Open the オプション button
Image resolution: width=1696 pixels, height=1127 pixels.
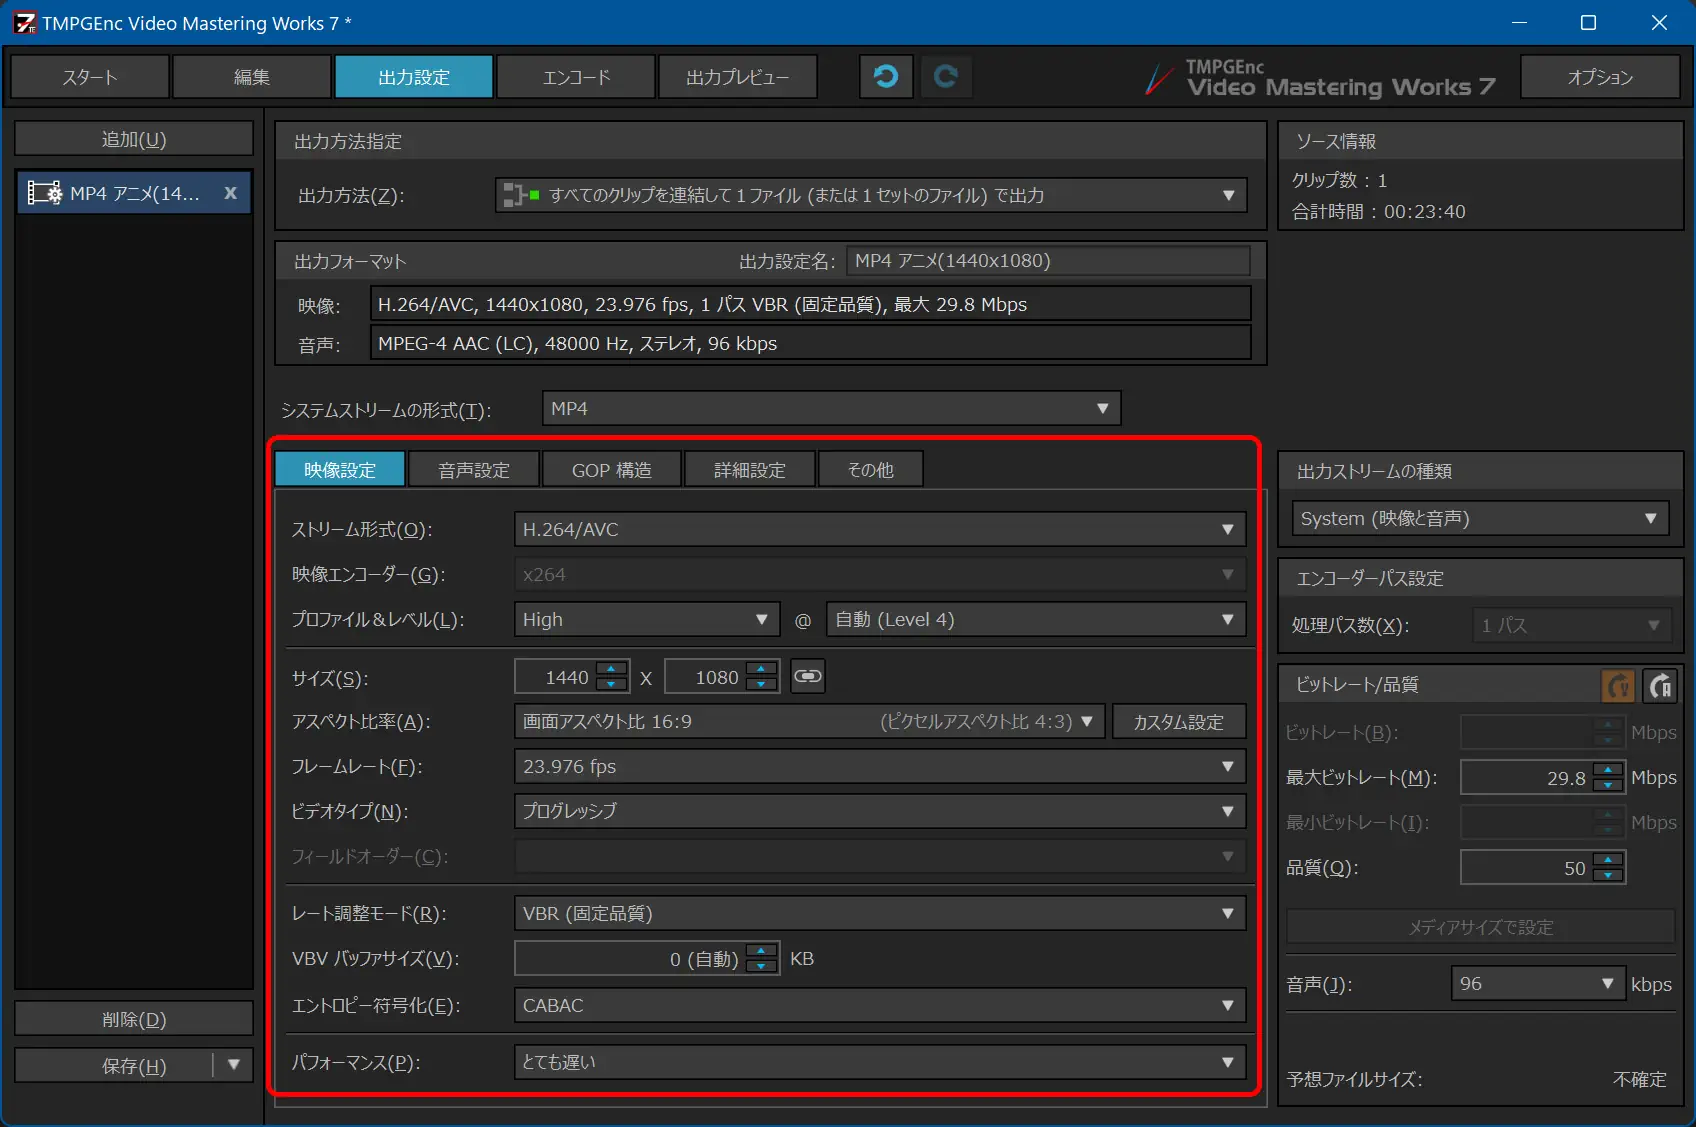pyautogui.click(x=1601, y=77)
